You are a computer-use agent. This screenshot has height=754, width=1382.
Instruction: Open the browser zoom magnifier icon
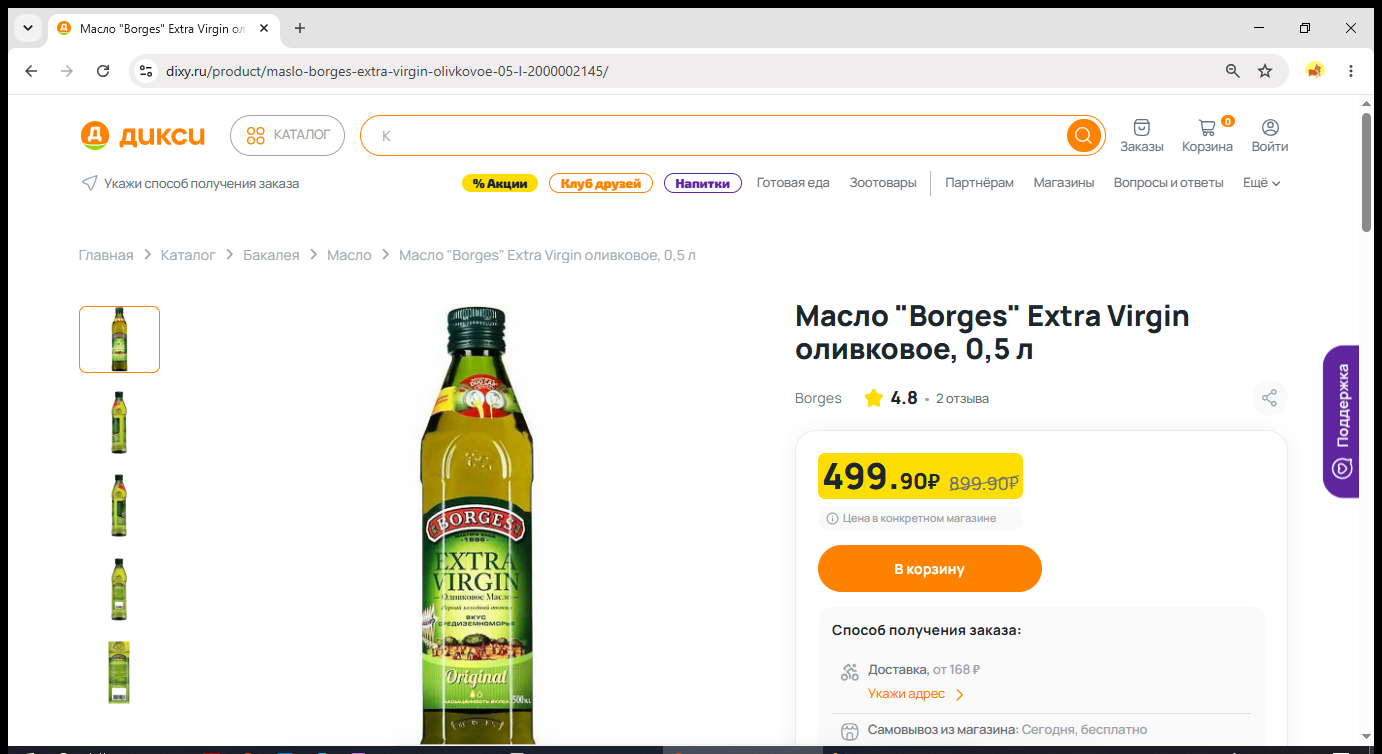[1233, 71]
